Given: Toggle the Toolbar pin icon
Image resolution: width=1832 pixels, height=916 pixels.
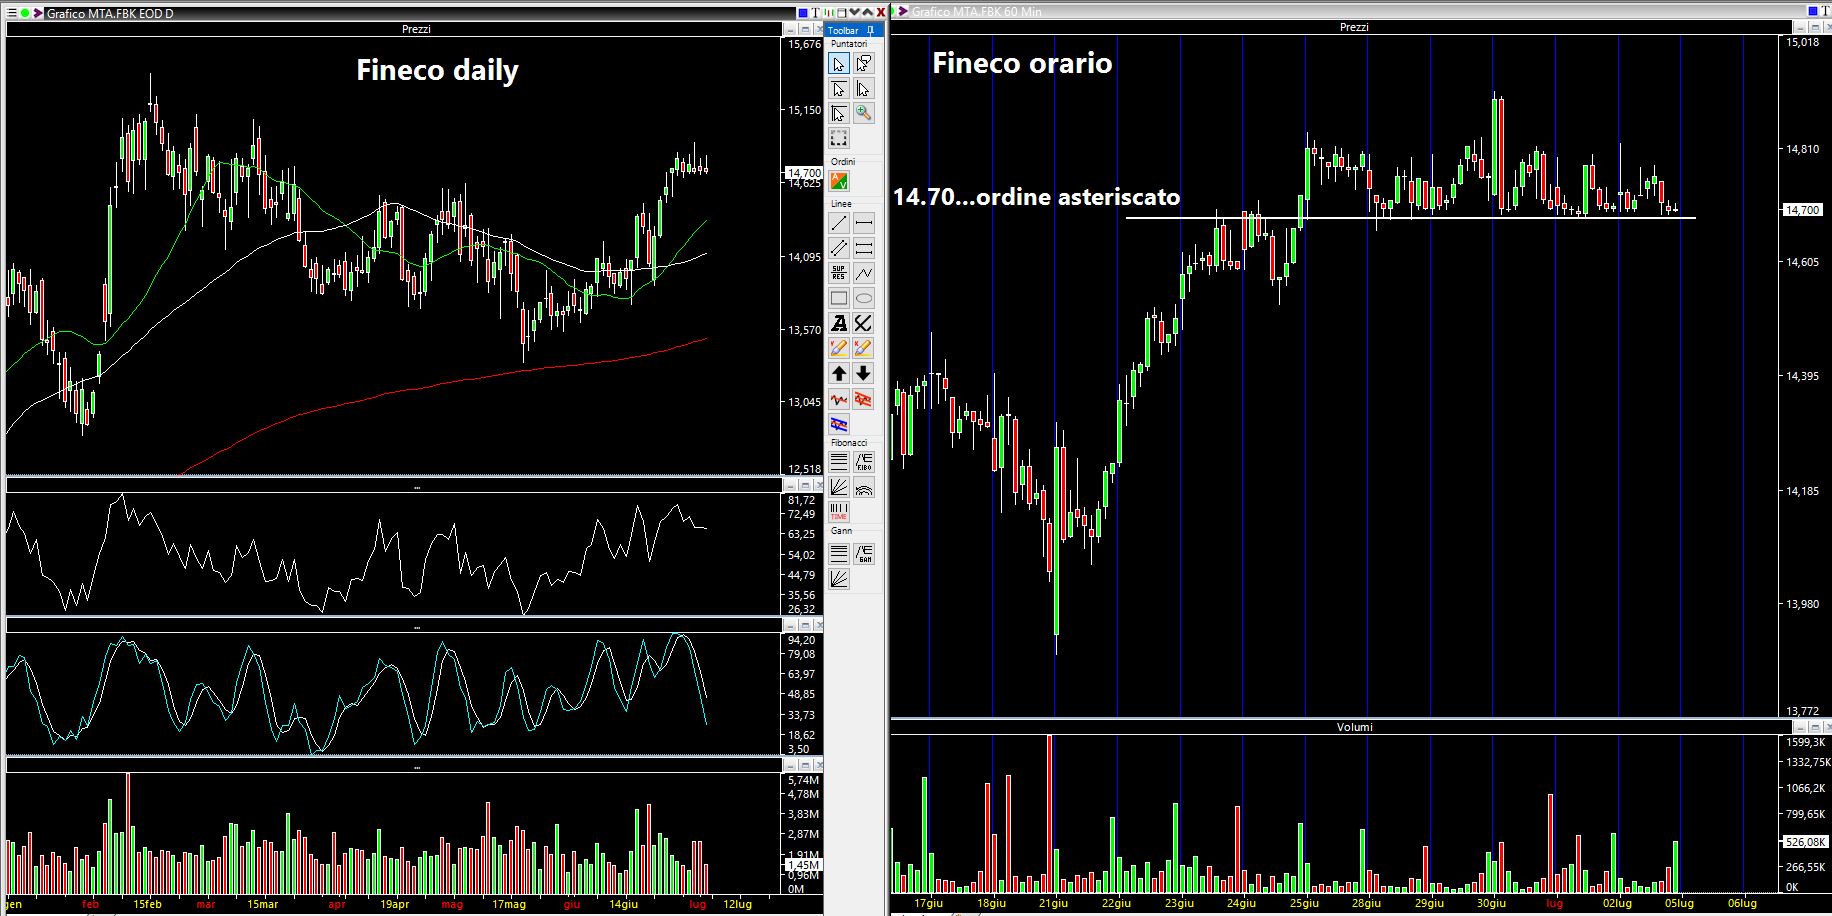Looking at the screenshot, I should pyautogui.click(x=871, y=31).
